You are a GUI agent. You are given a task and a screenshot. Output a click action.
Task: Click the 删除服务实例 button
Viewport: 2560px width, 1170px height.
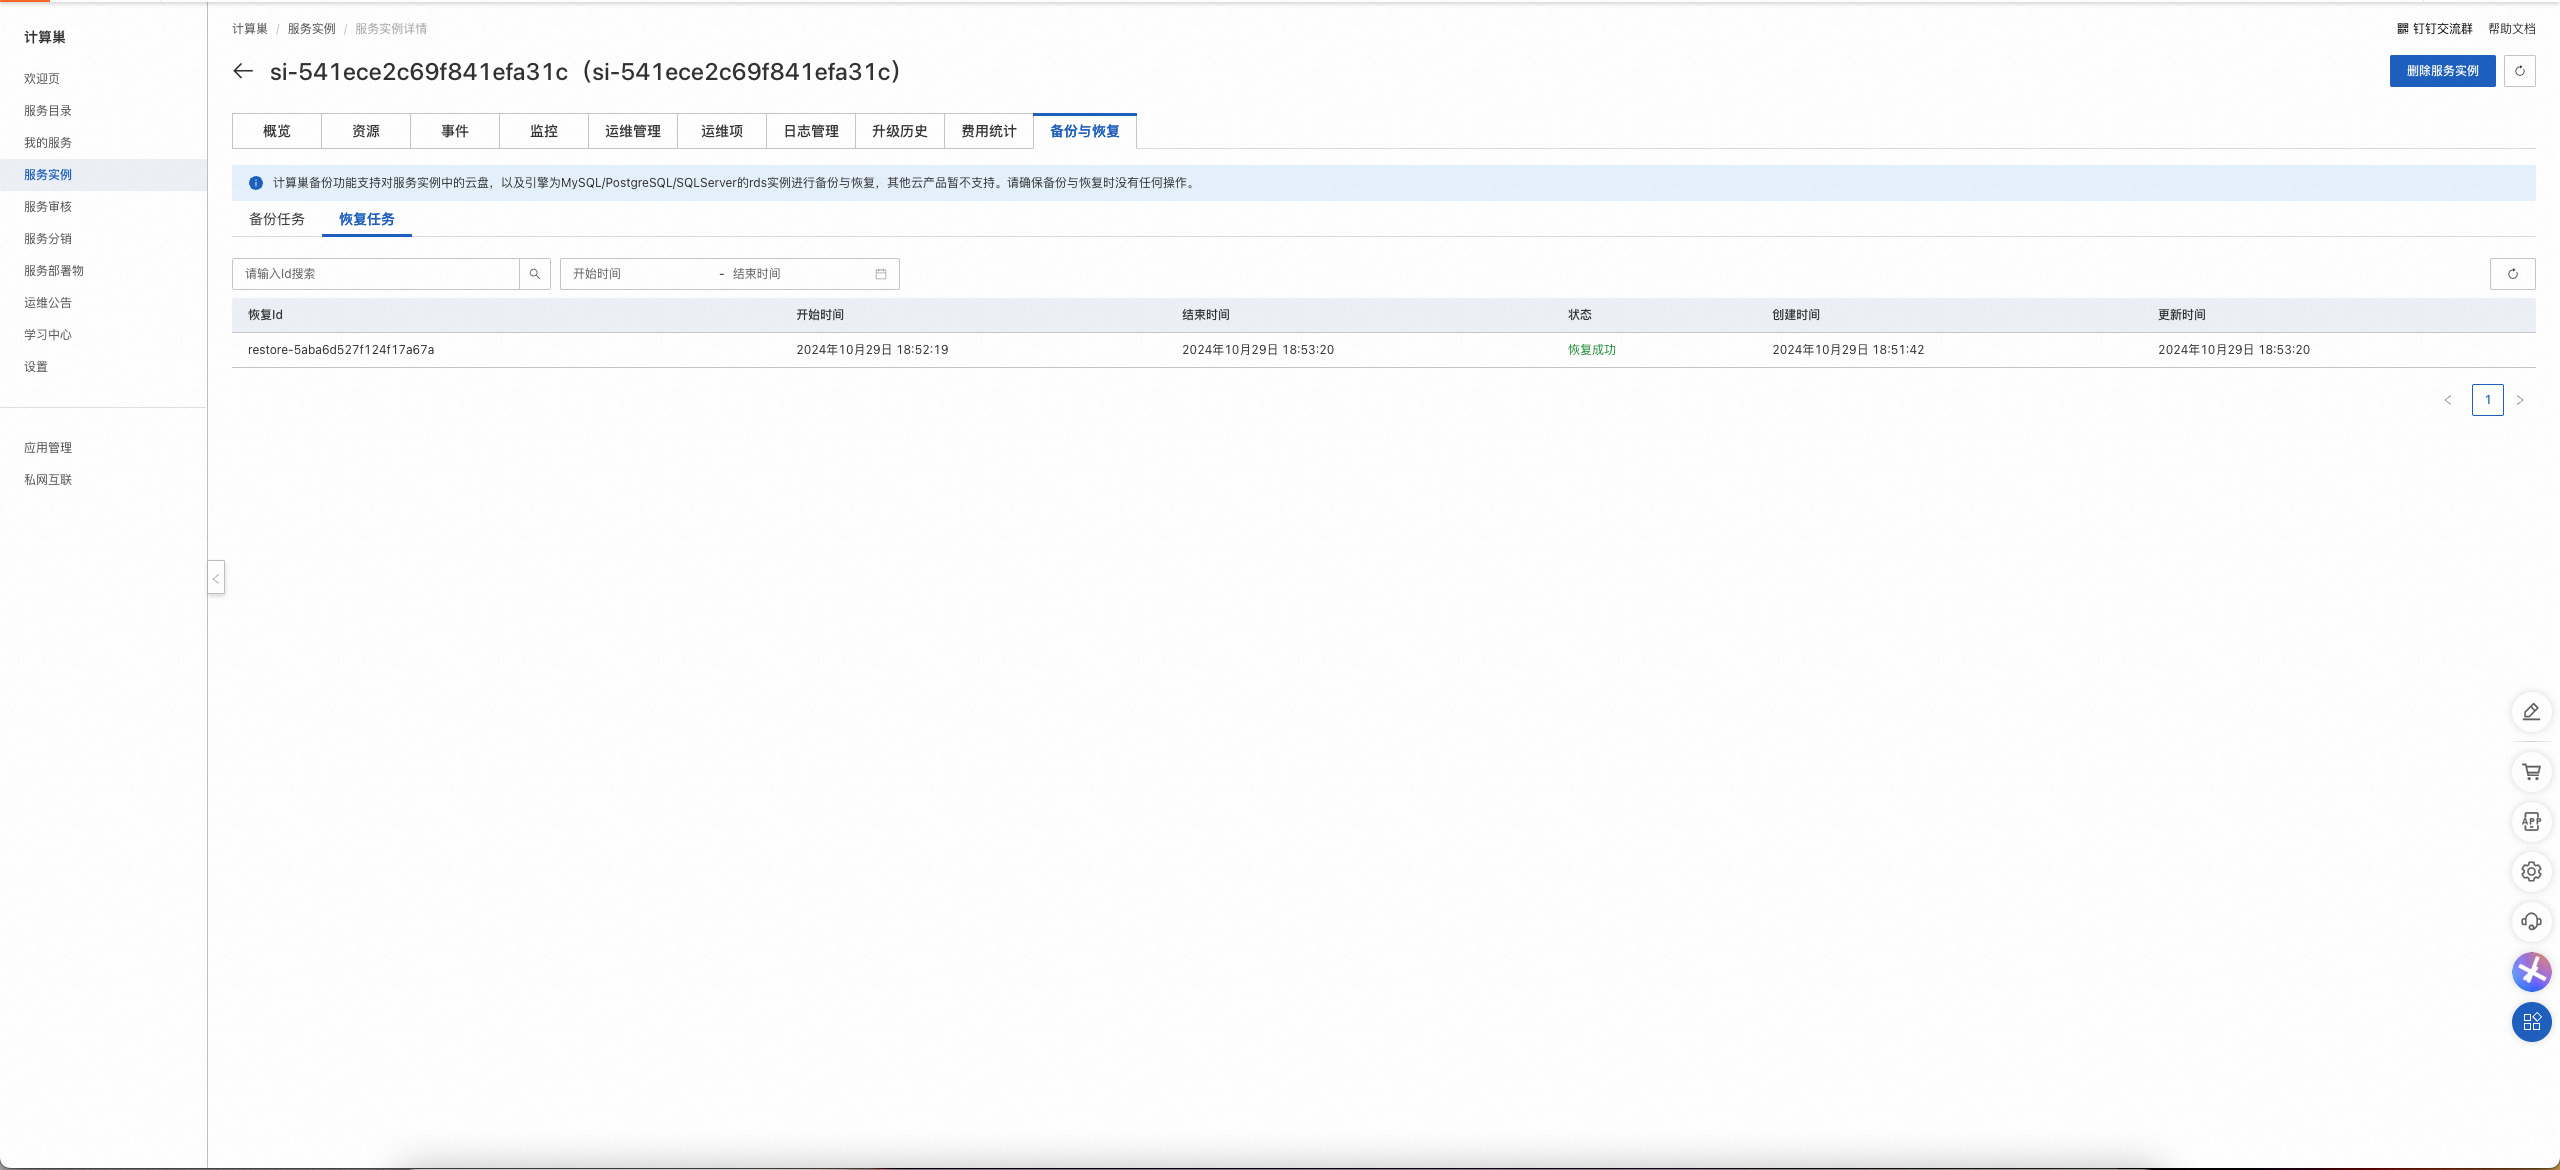point(2442,71)
